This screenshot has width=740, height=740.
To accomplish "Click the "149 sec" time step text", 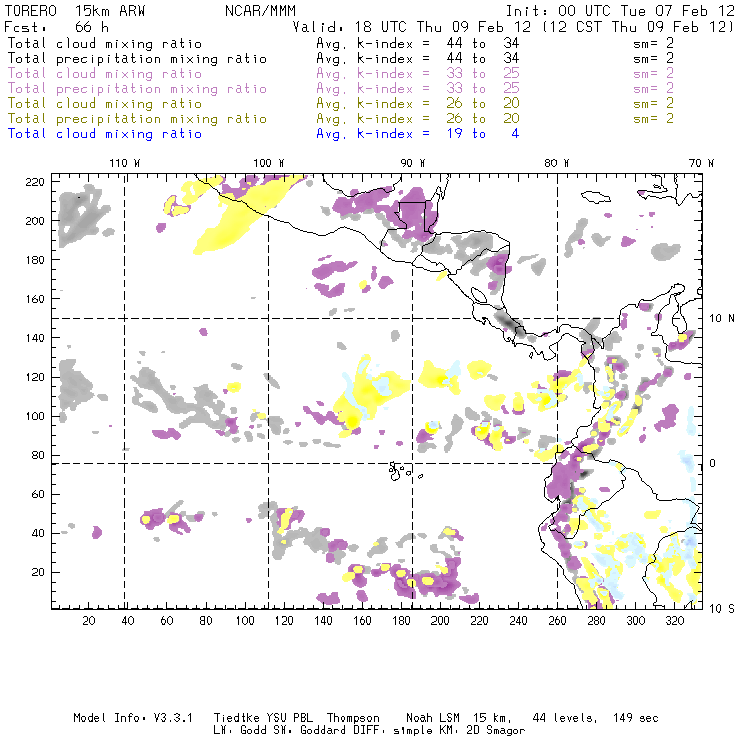I will coord(635,718).
